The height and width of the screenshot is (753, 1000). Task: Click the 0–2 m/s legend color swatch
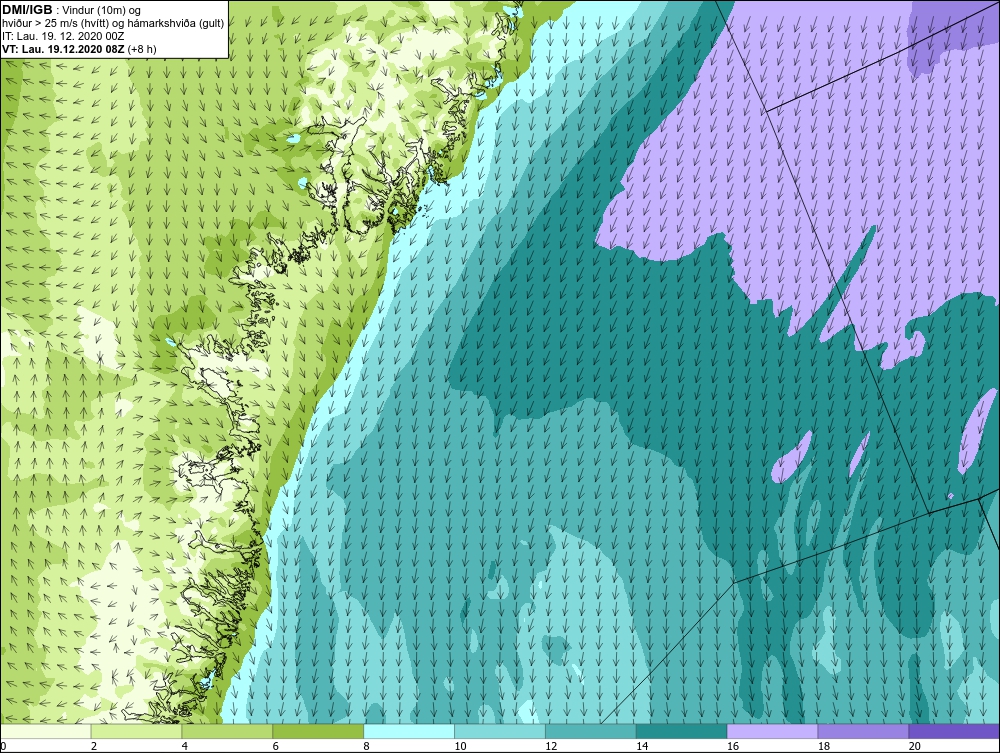point(46,731)
